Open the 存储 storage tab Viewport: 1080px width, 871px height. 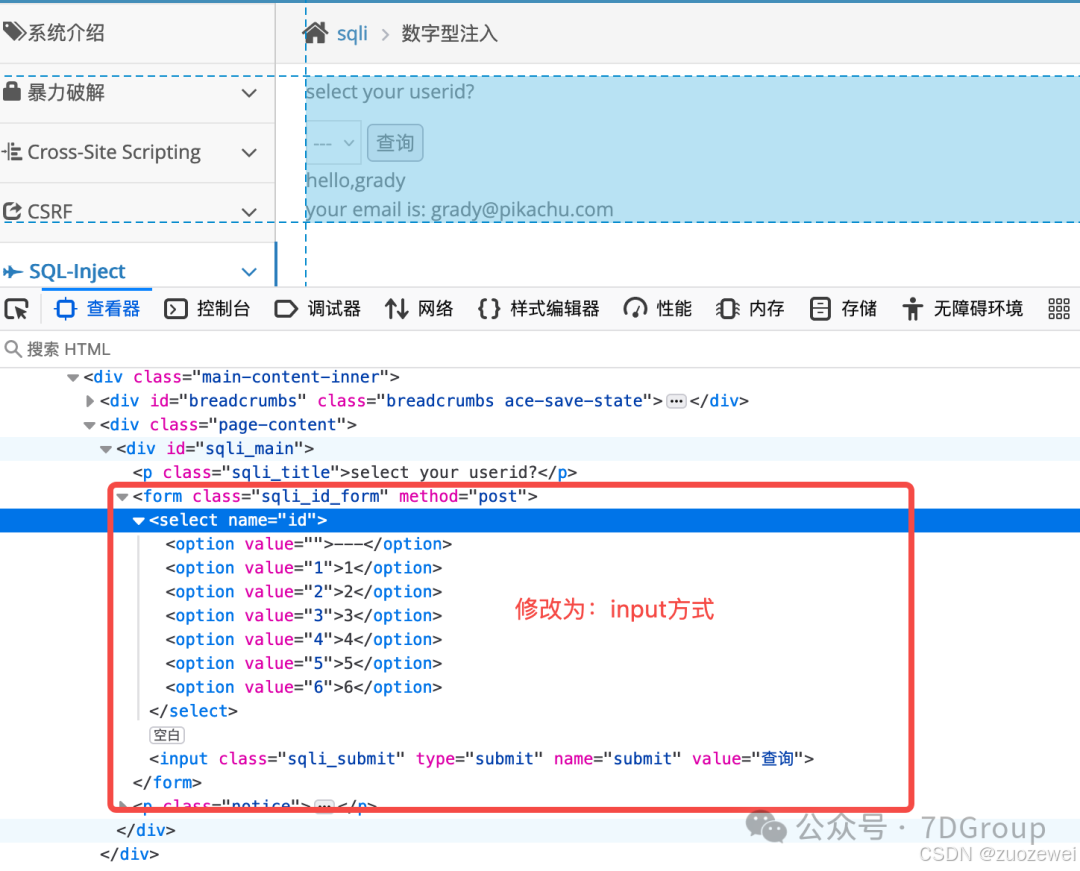click(843, 308)
